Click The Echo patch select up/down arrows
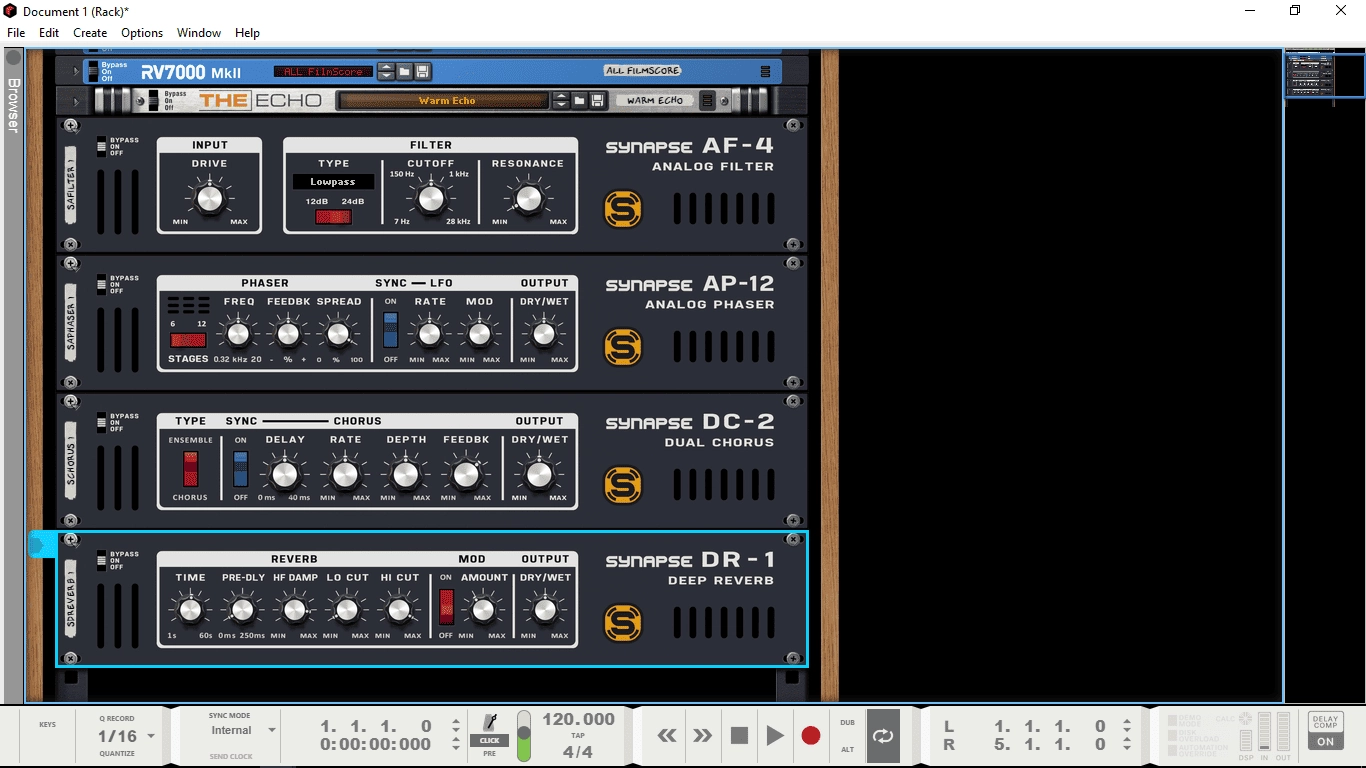 [x=562, y=100]
